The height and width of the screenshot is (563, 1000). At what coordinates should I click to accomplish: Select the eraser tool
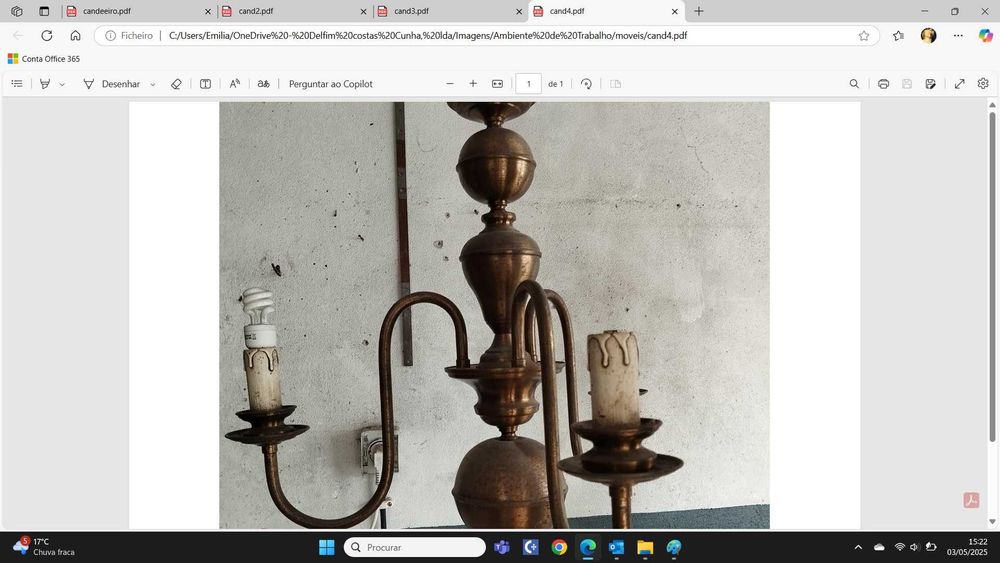tap(176, 84)
